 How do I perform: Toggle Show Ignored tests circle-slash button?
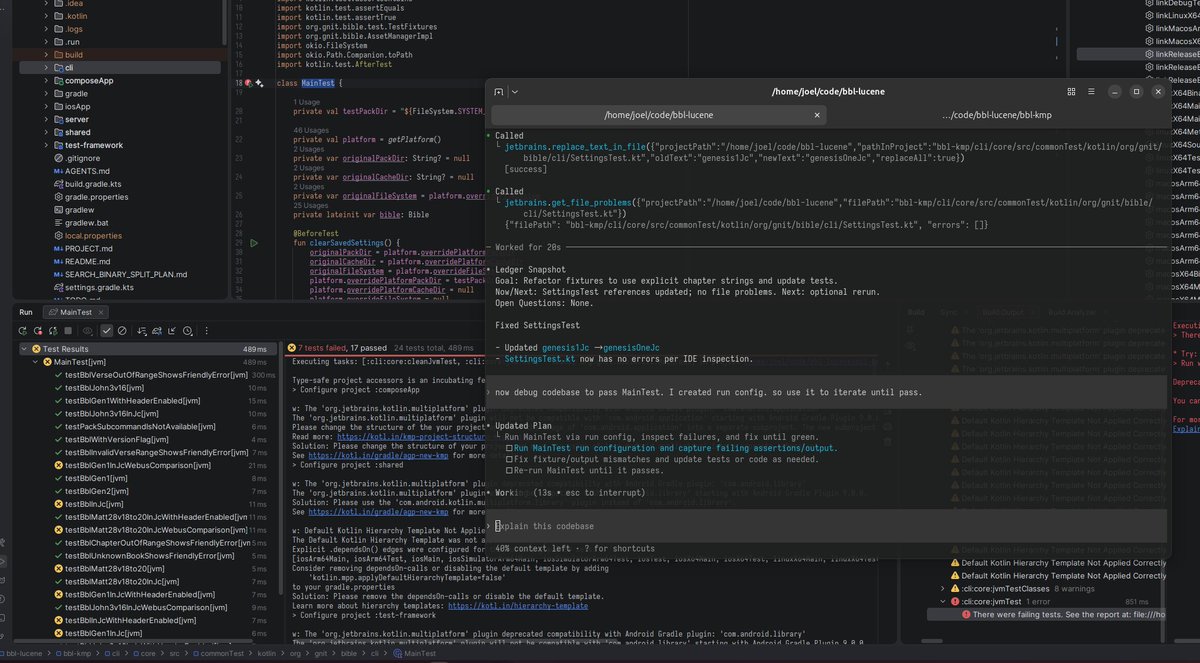(122, 330)
